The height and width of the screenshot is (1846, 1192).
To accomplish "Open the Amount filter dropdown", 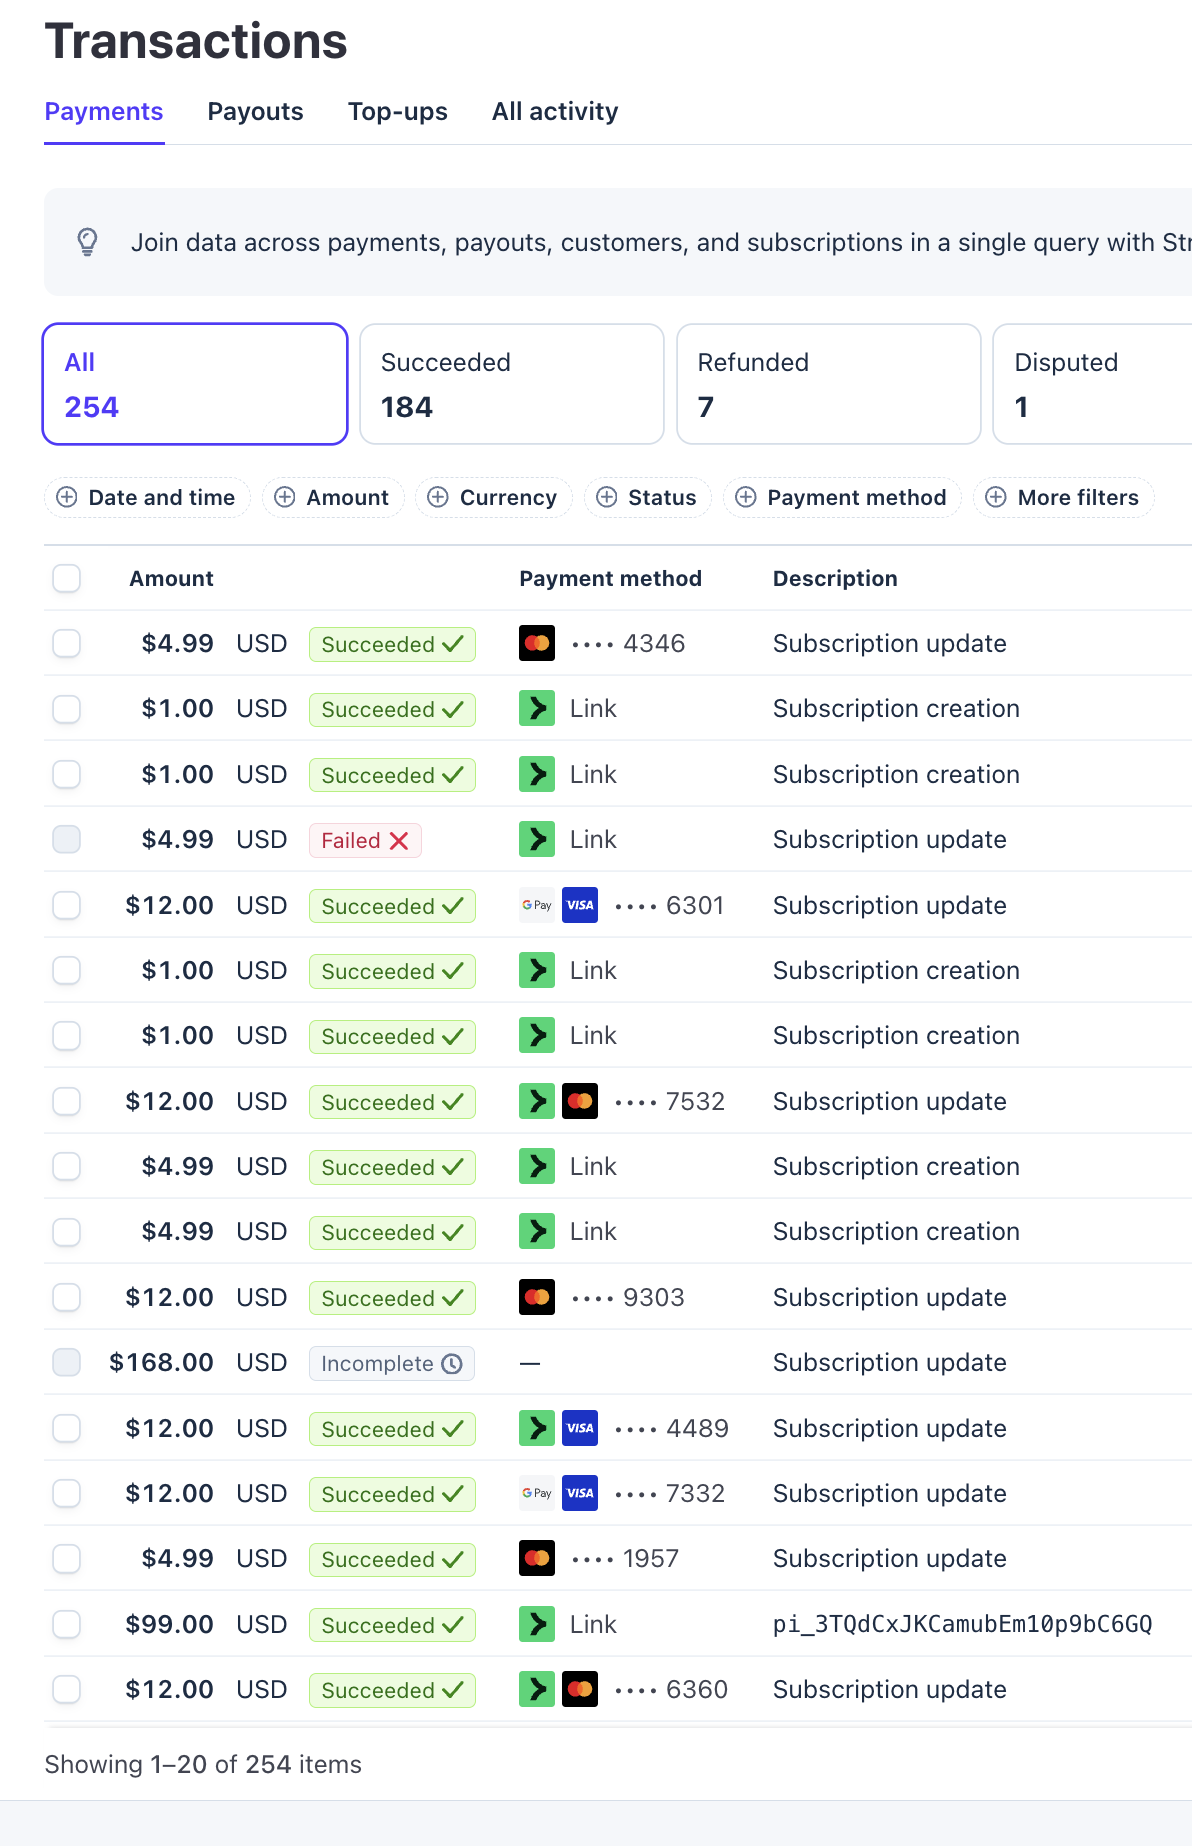I will (x=333, y=497).
